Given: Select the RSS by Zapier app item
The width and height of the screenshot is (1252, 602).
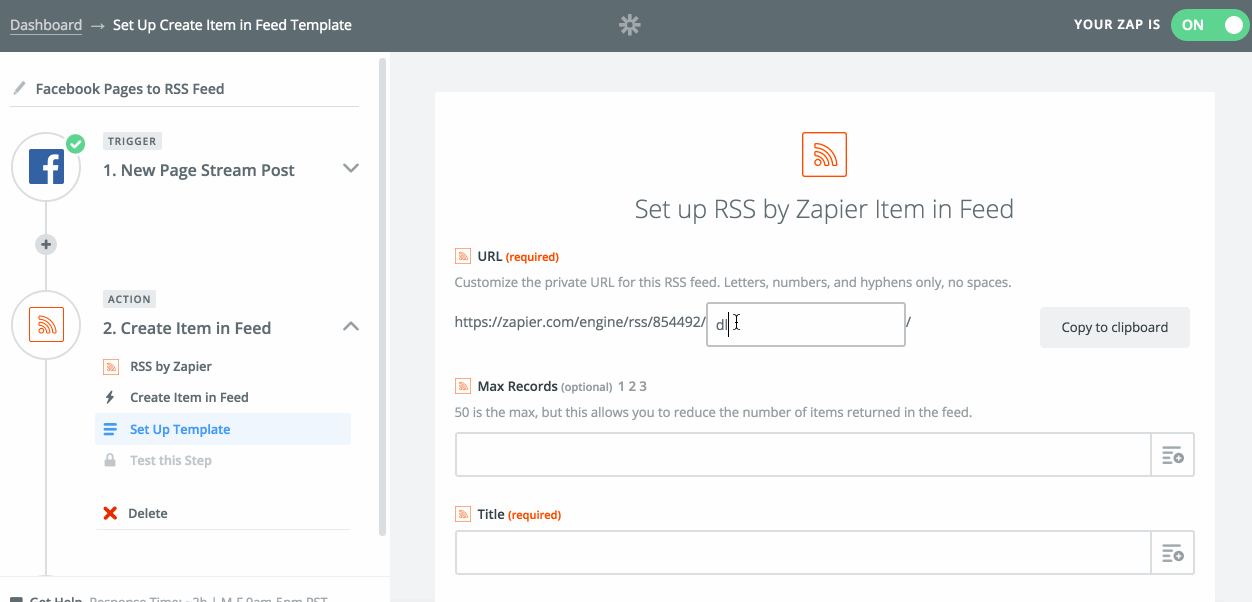Looking at the screenshot, I should coord(170,366).
